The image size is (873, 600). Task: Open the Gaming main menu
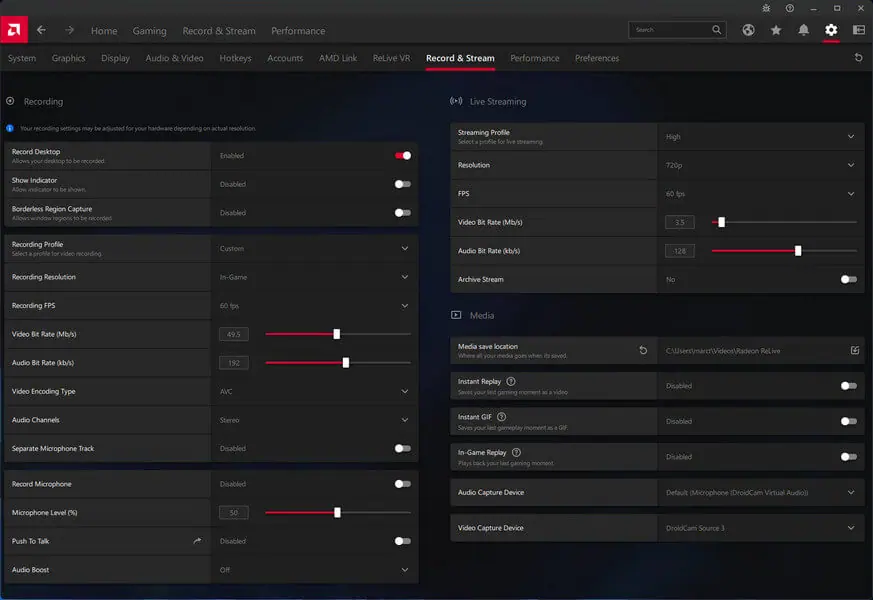click(x=149, y=31)
